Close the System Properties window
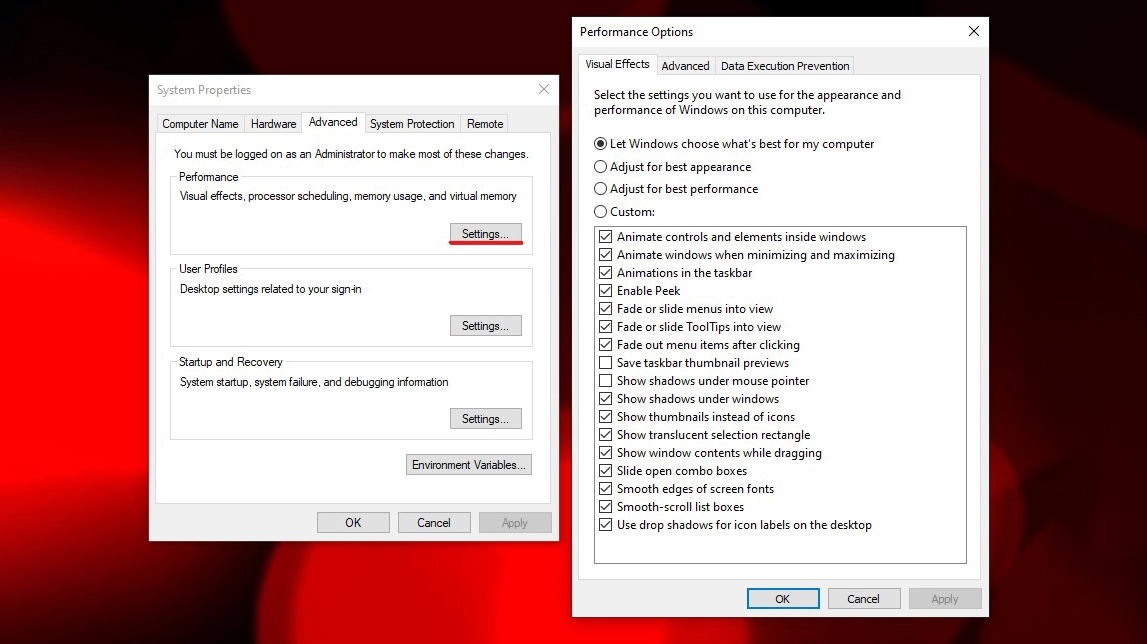Image resolution: width=1147 pixels, height=644 pixels. (x=544, y=89)
